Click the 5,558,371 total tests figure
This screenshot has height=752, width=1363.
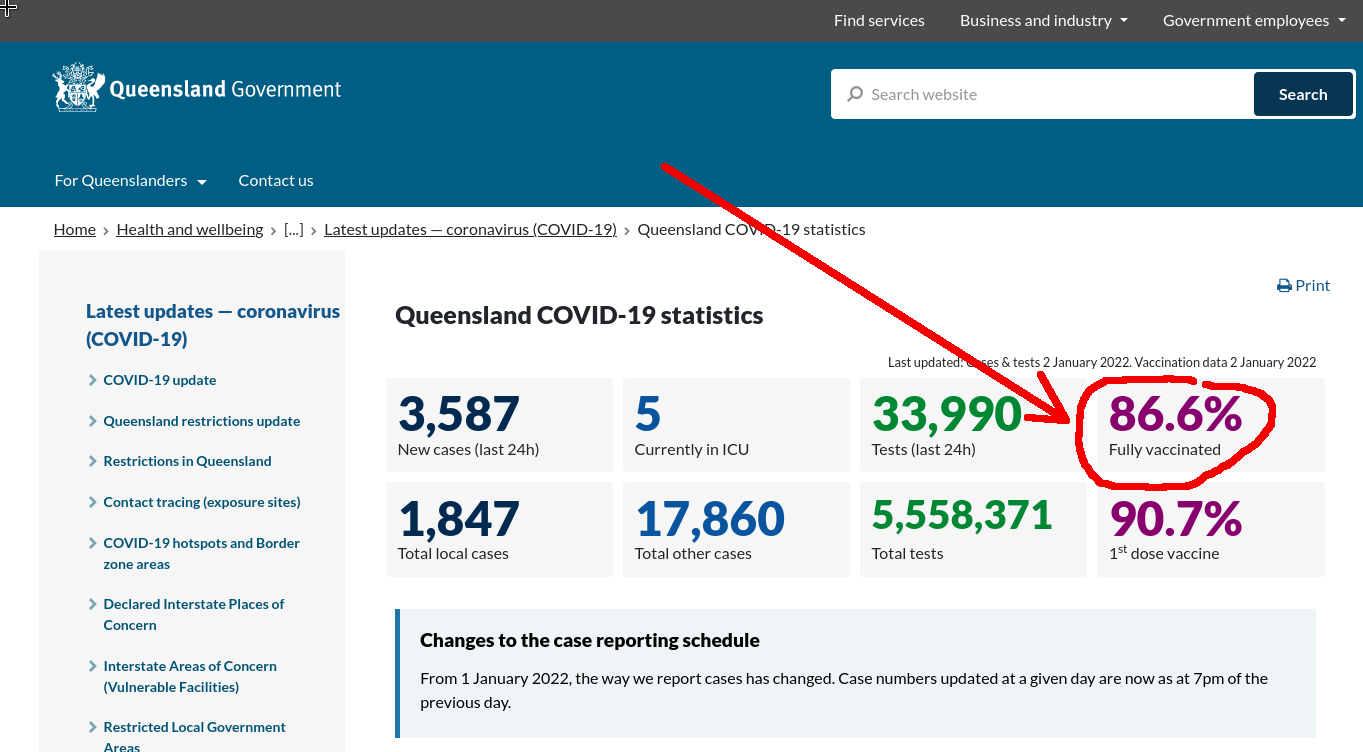(x=962, y=515)
